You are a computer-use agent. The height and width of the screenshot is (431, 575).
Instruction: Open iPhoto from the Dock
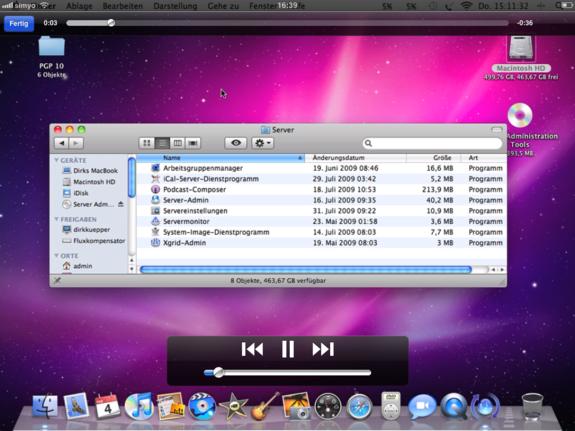(296, 406)
